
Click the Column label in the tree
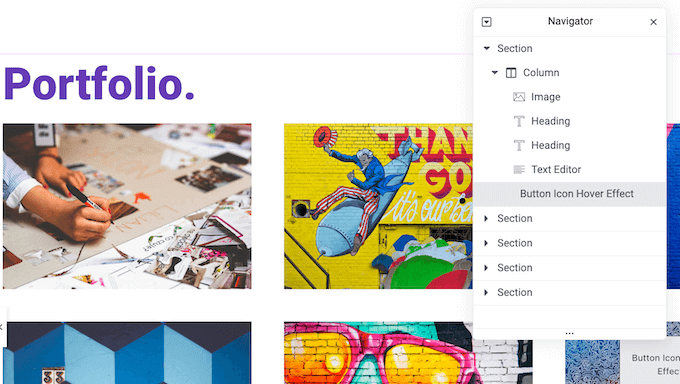(x=541, y=72)
